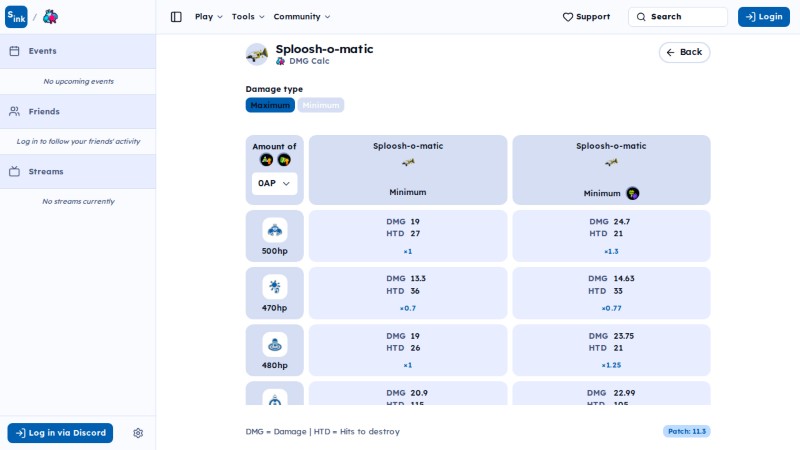This screenshot has height=450, width=800.
Task: Click the ×0.7 multiplier text
Action: click(x=408, y=308)
